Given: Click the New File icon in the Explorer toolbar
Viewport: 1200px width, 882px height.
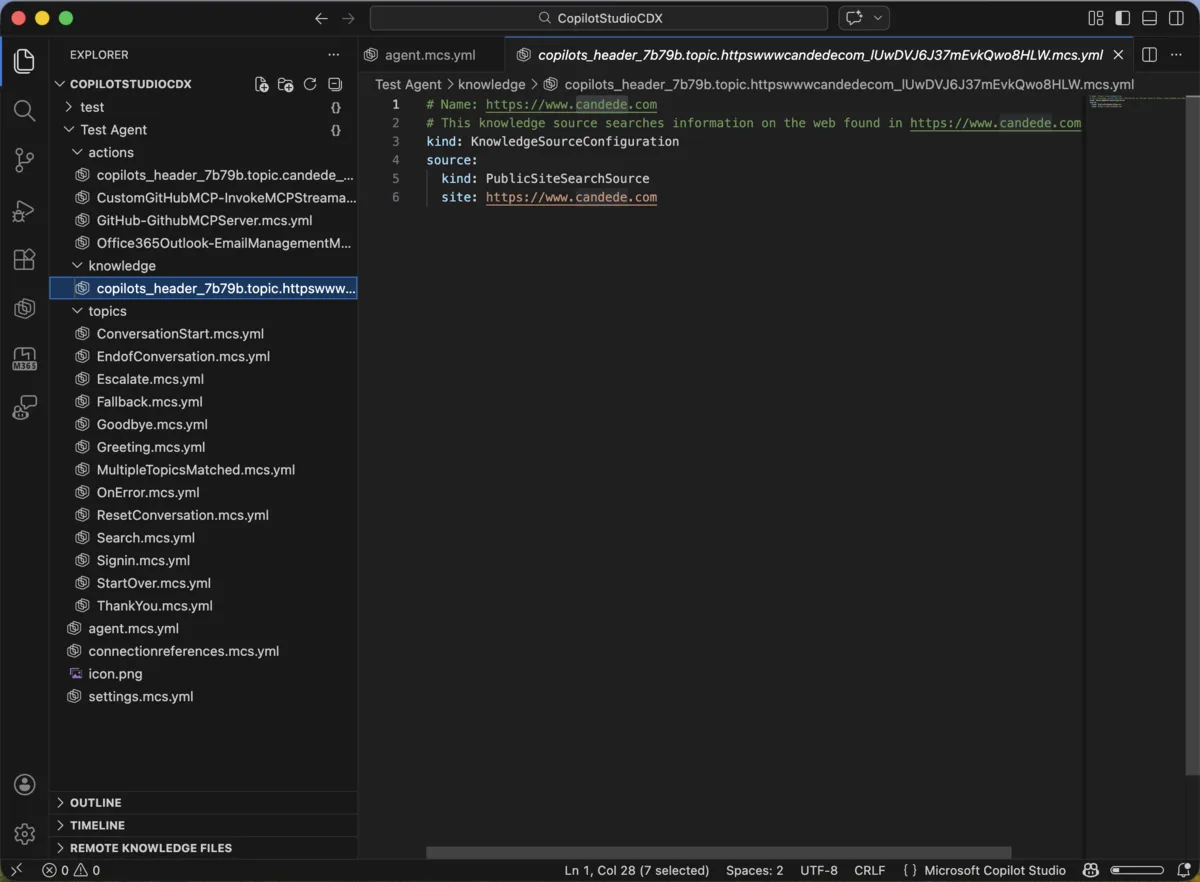Looking at the screenshot, I should (x=261, y=84).
